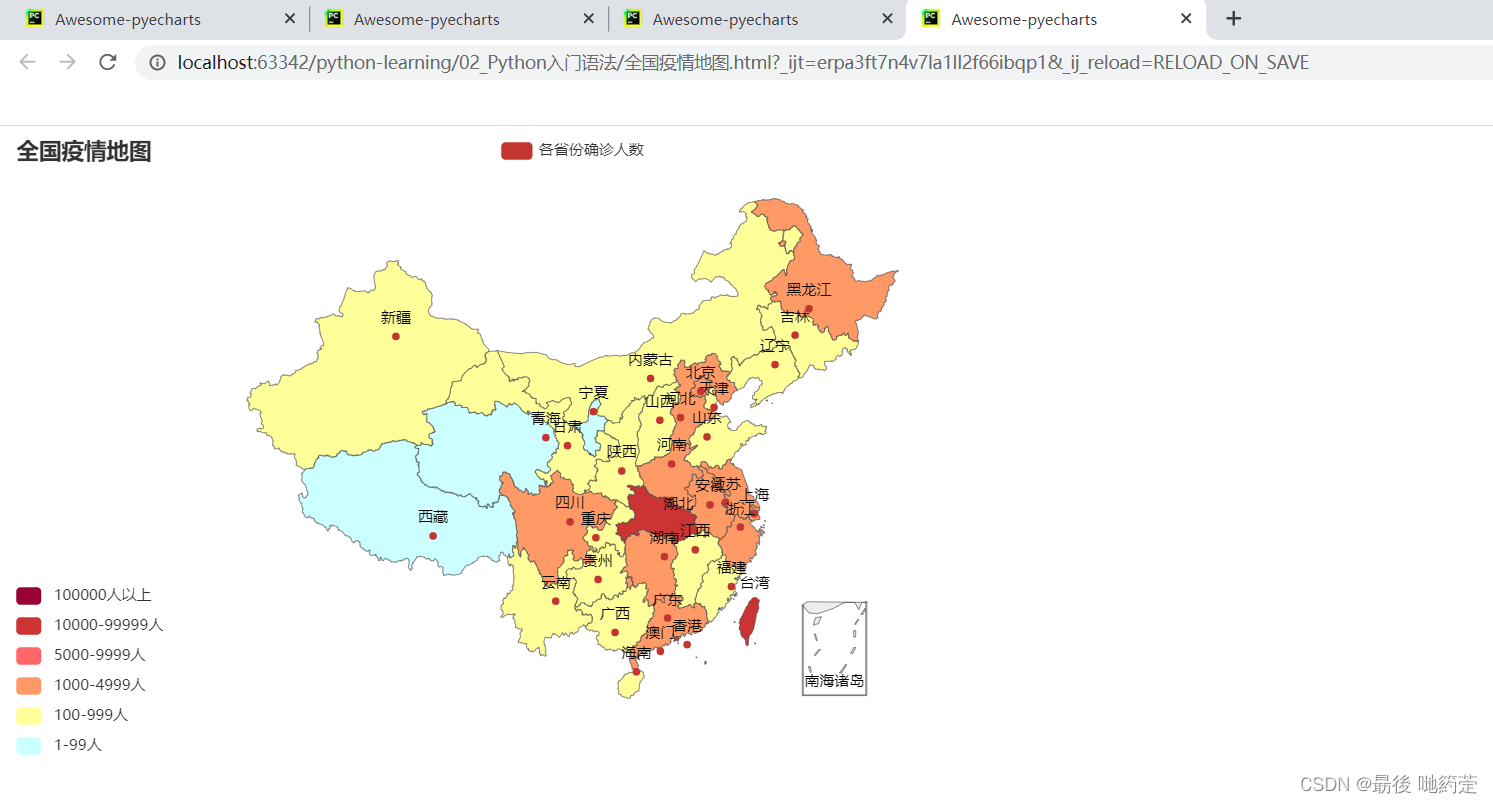Click the 全国疫情地图 chart title
This screenshot has height=803, width=1493.
pyautogui.click(x=84, y=151)
